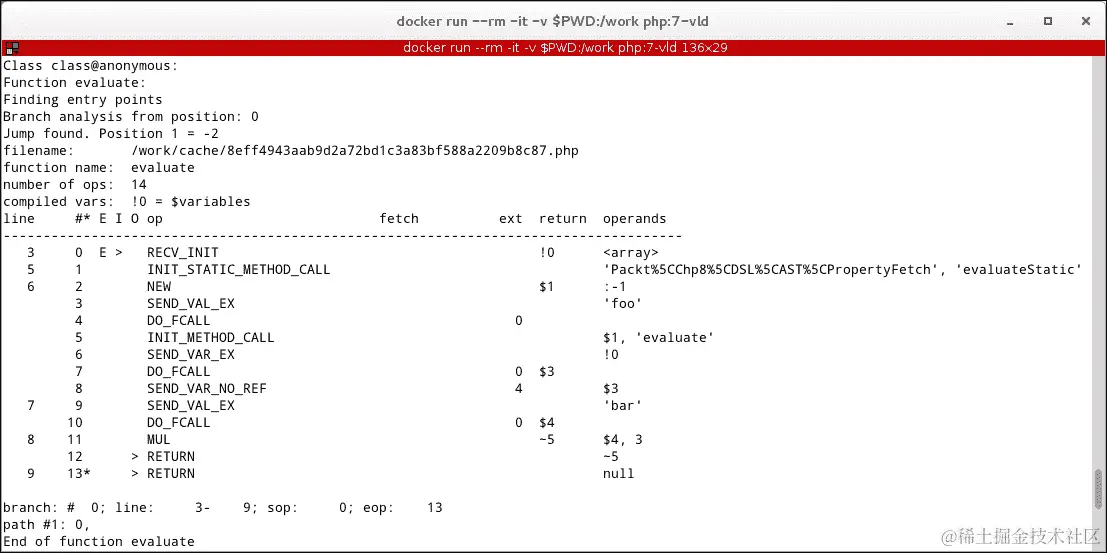Click the op number '13*'

point(79,472)
